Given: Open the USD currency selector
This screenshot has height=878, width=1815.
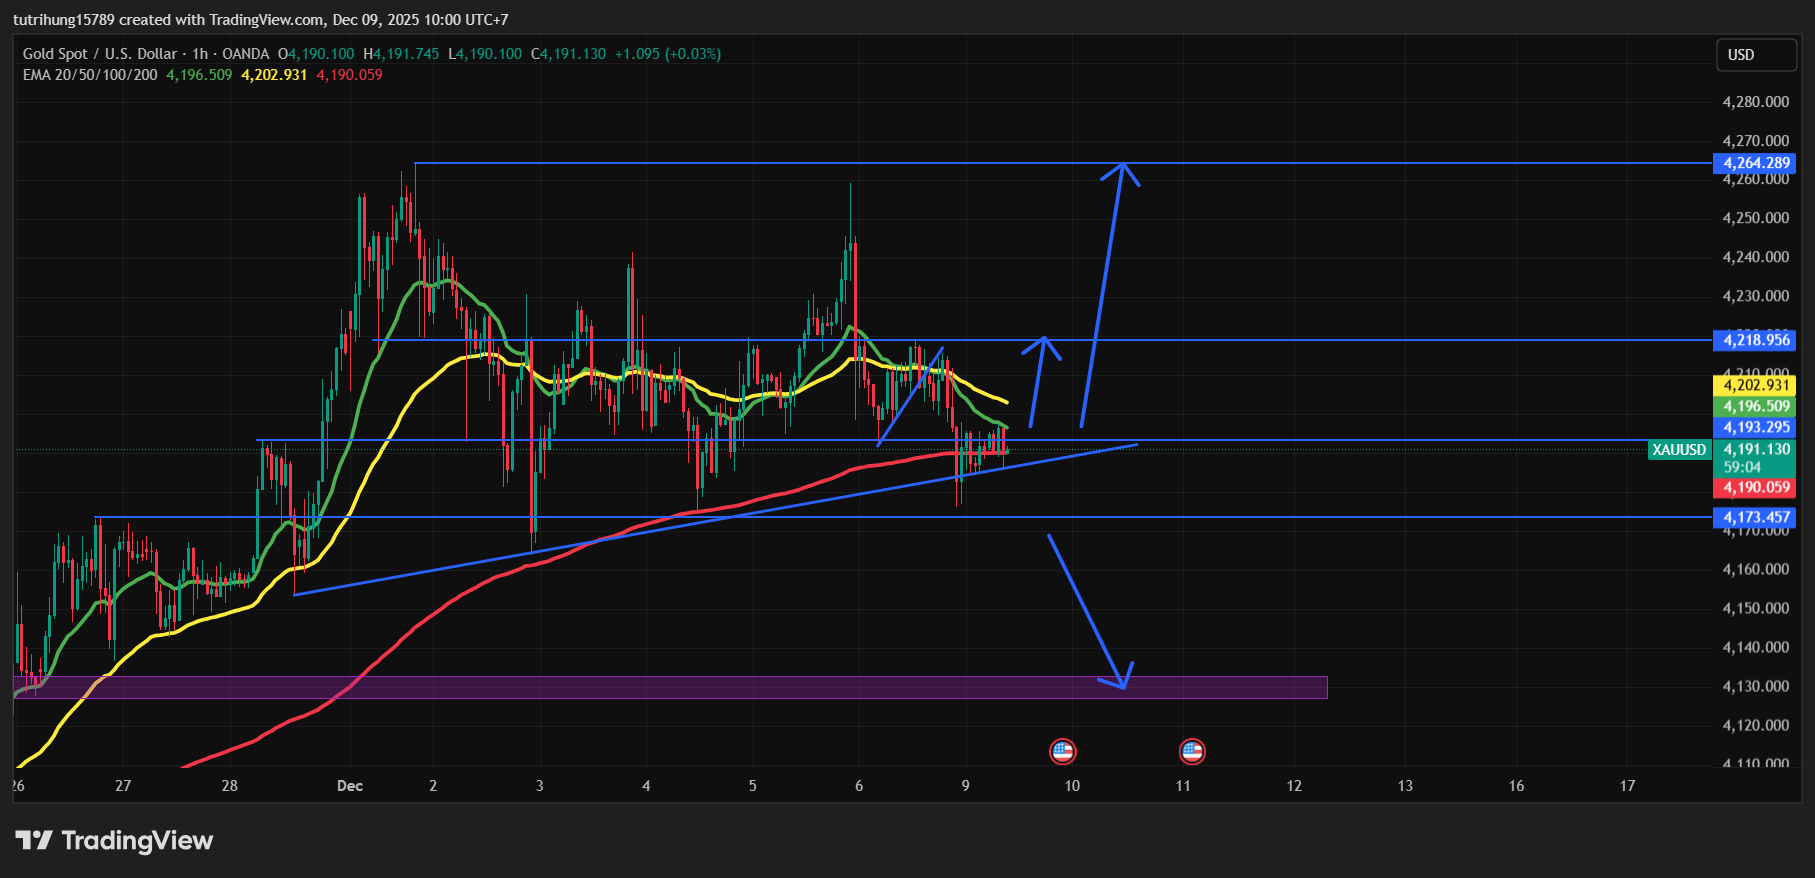Looking at the screenshot, I should (x=1755, y=55).
